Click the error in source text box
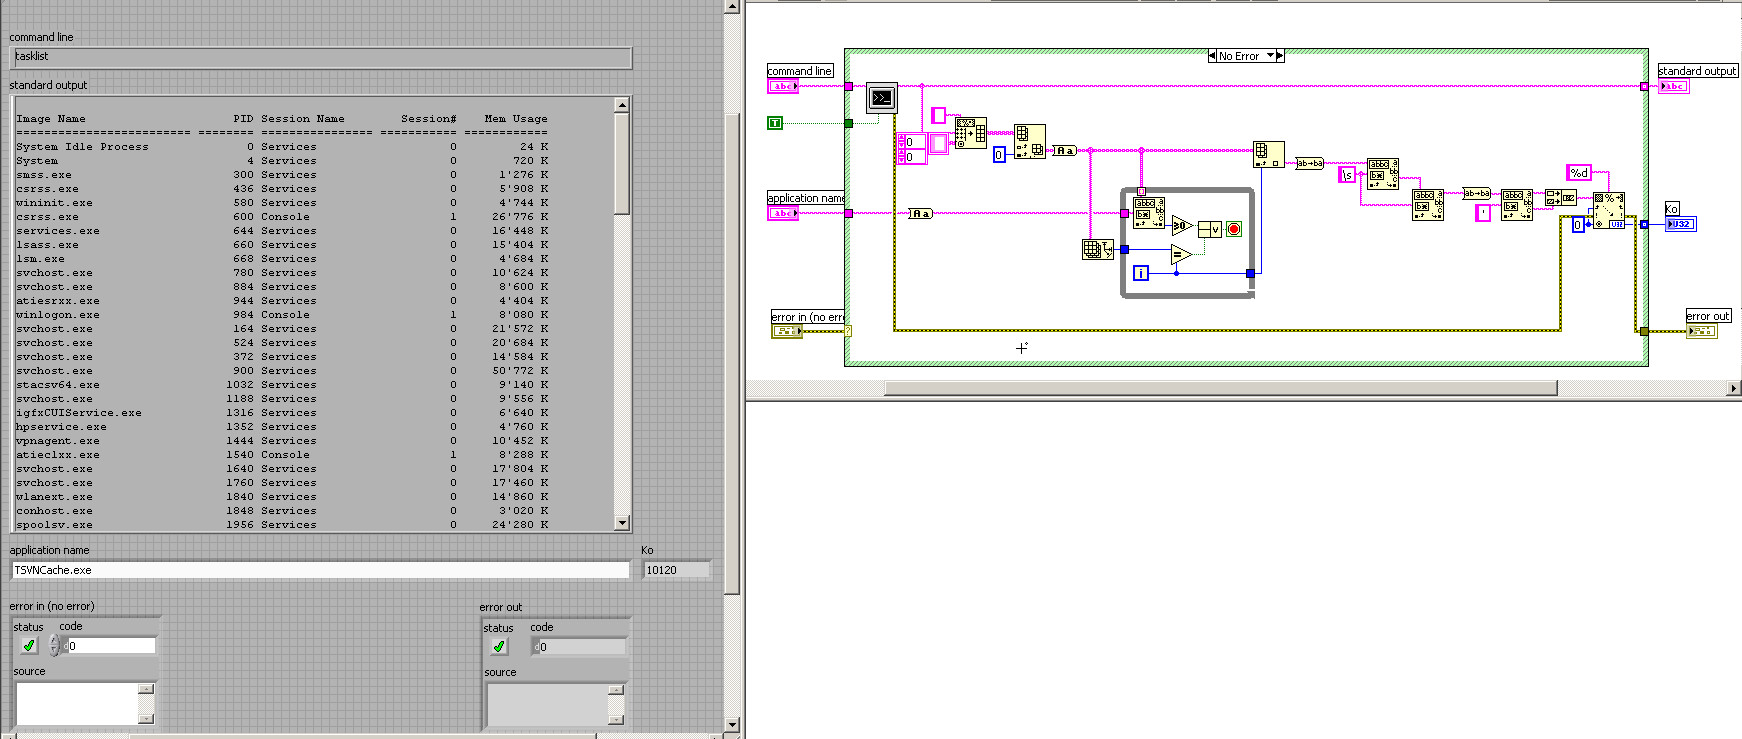 tap(77, 704)
